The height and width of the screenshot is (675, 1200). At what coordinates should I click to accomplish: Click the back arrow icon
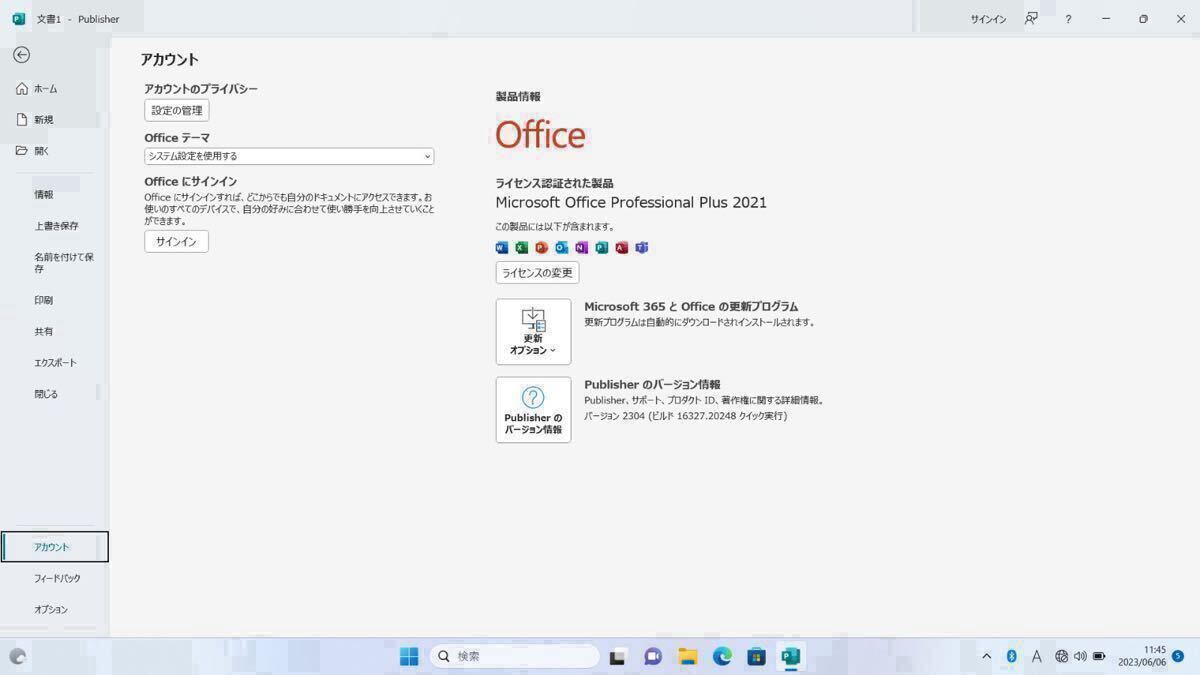click(x=21, y=55)
